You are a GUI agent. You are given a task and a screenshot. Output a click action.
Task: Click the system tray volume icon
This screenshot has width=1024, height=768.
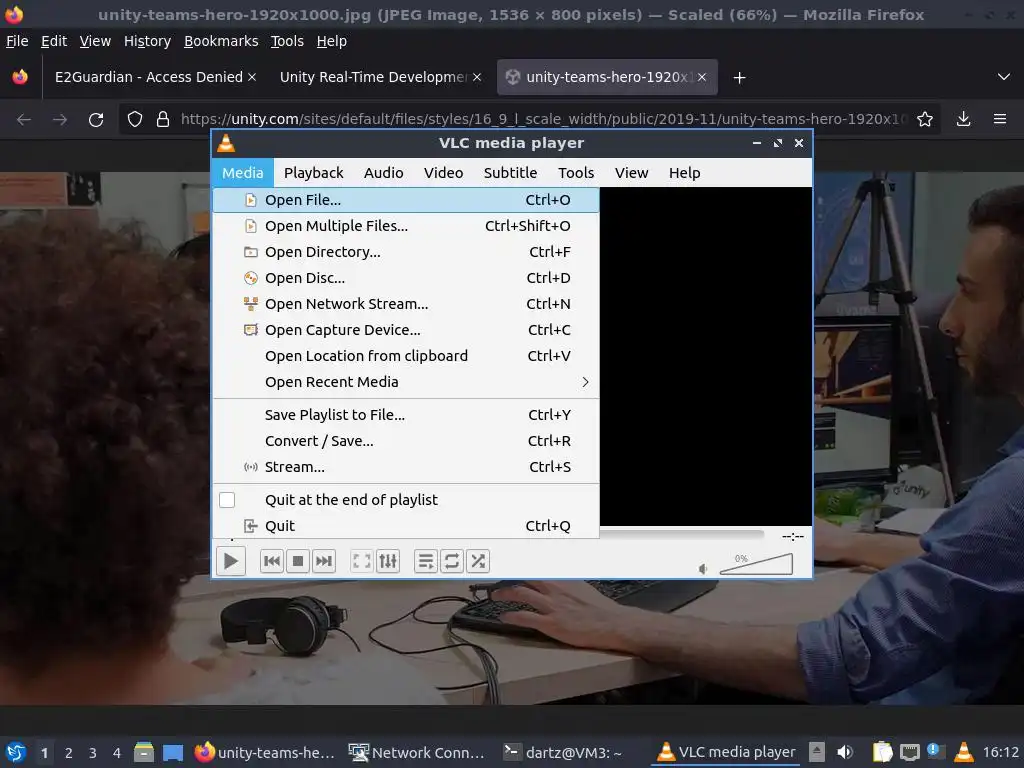[845, 752]
